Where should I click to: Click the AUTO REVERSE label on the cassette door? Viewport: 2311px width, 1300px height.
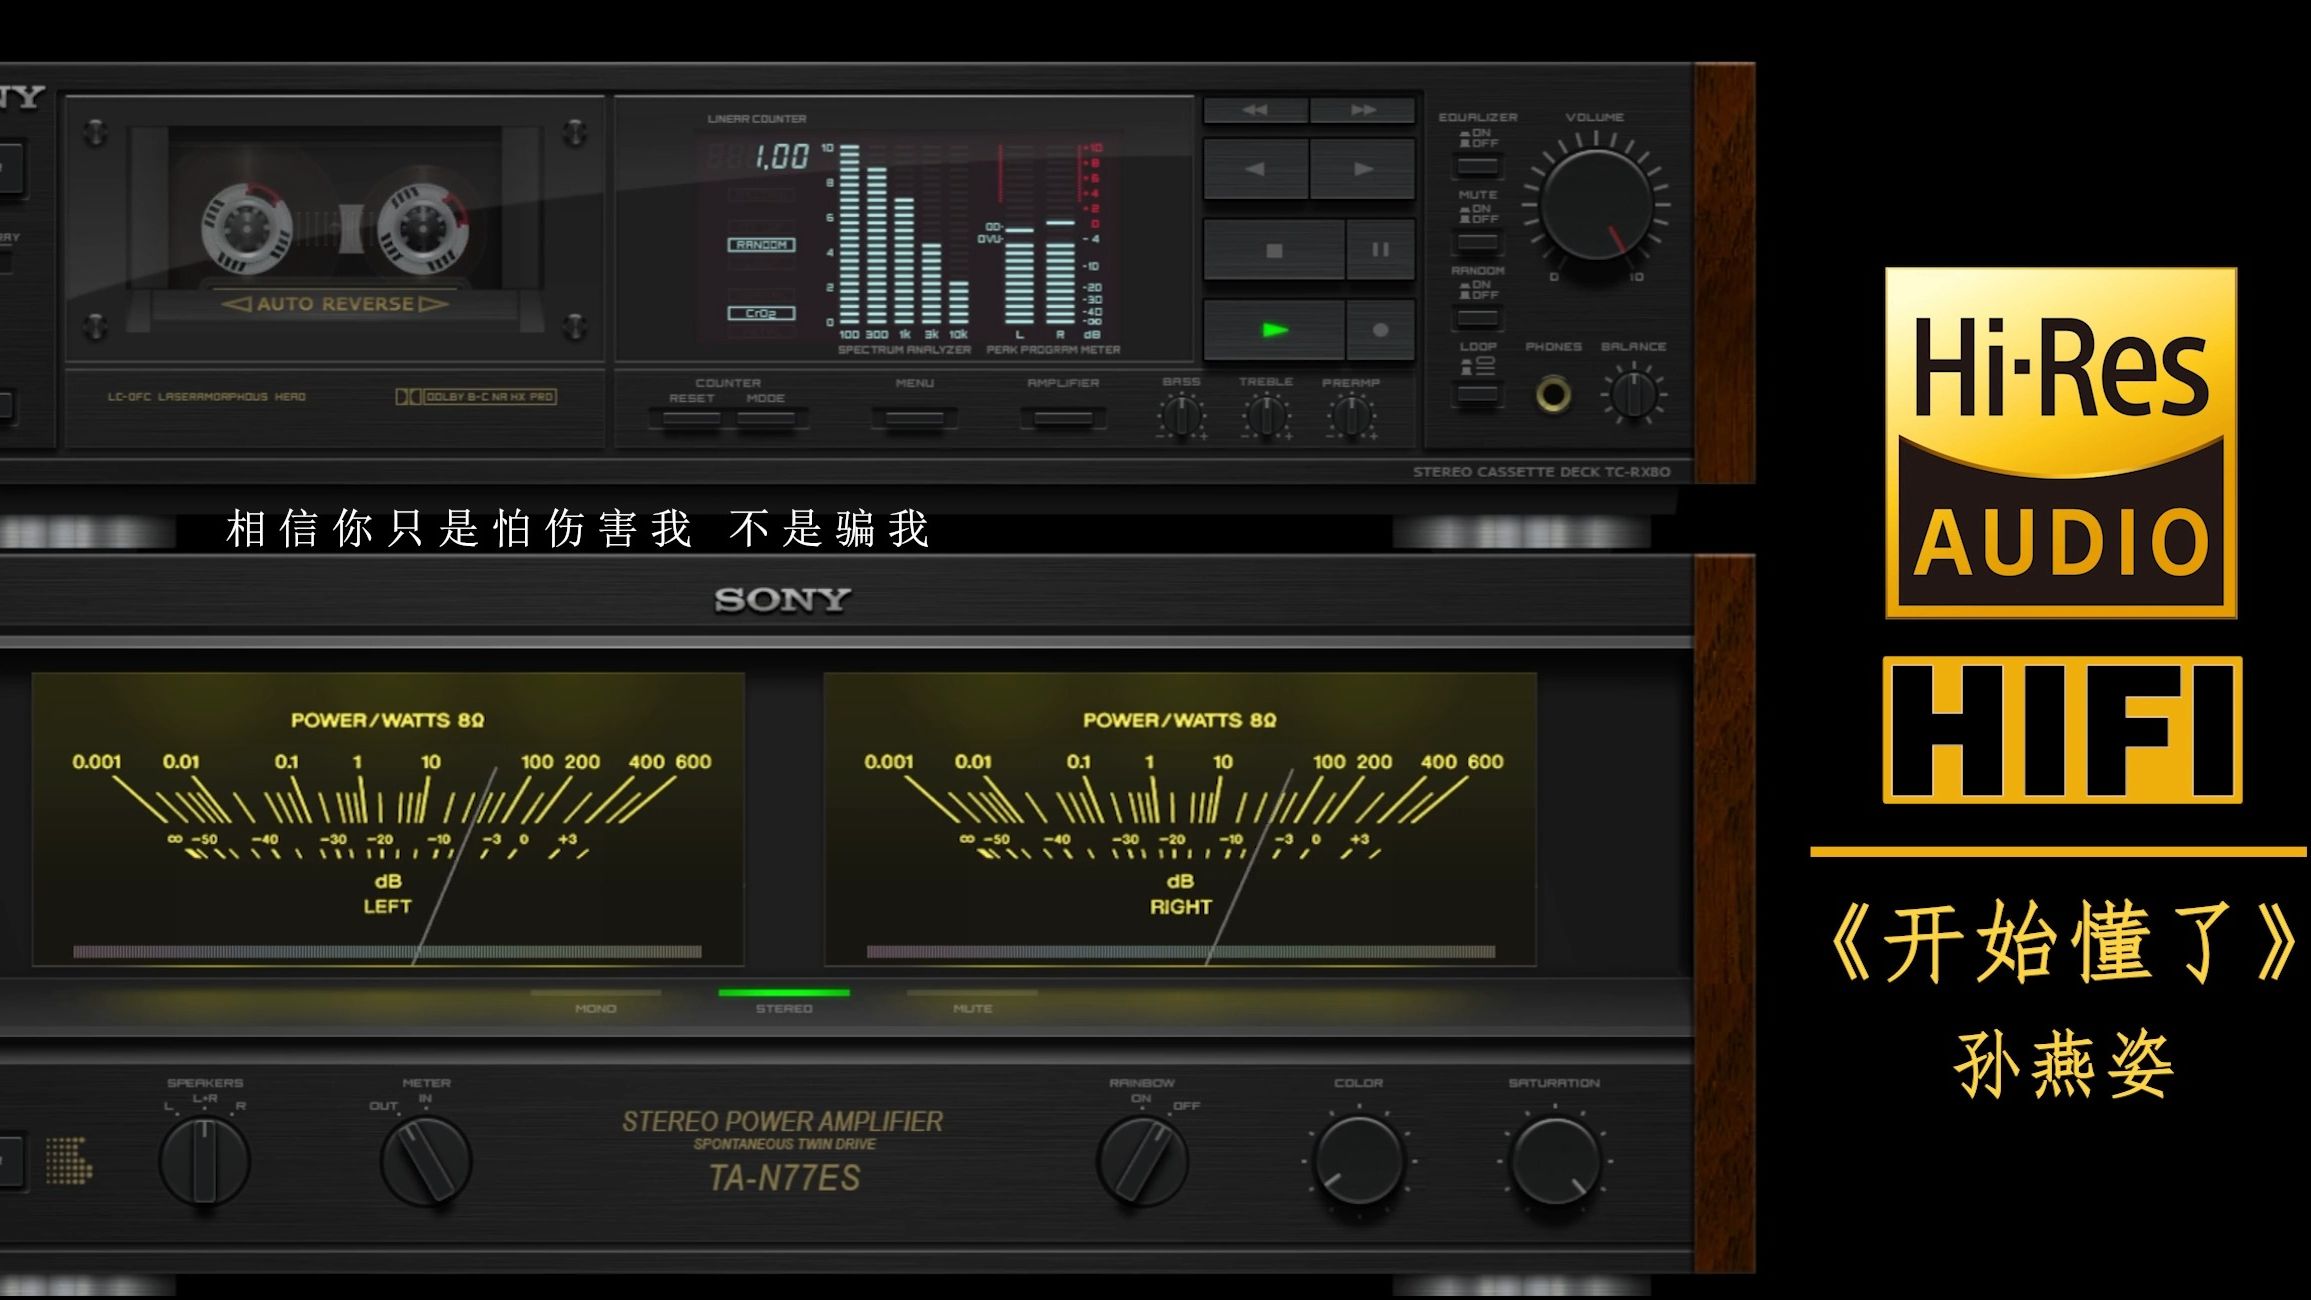(335, 304)
